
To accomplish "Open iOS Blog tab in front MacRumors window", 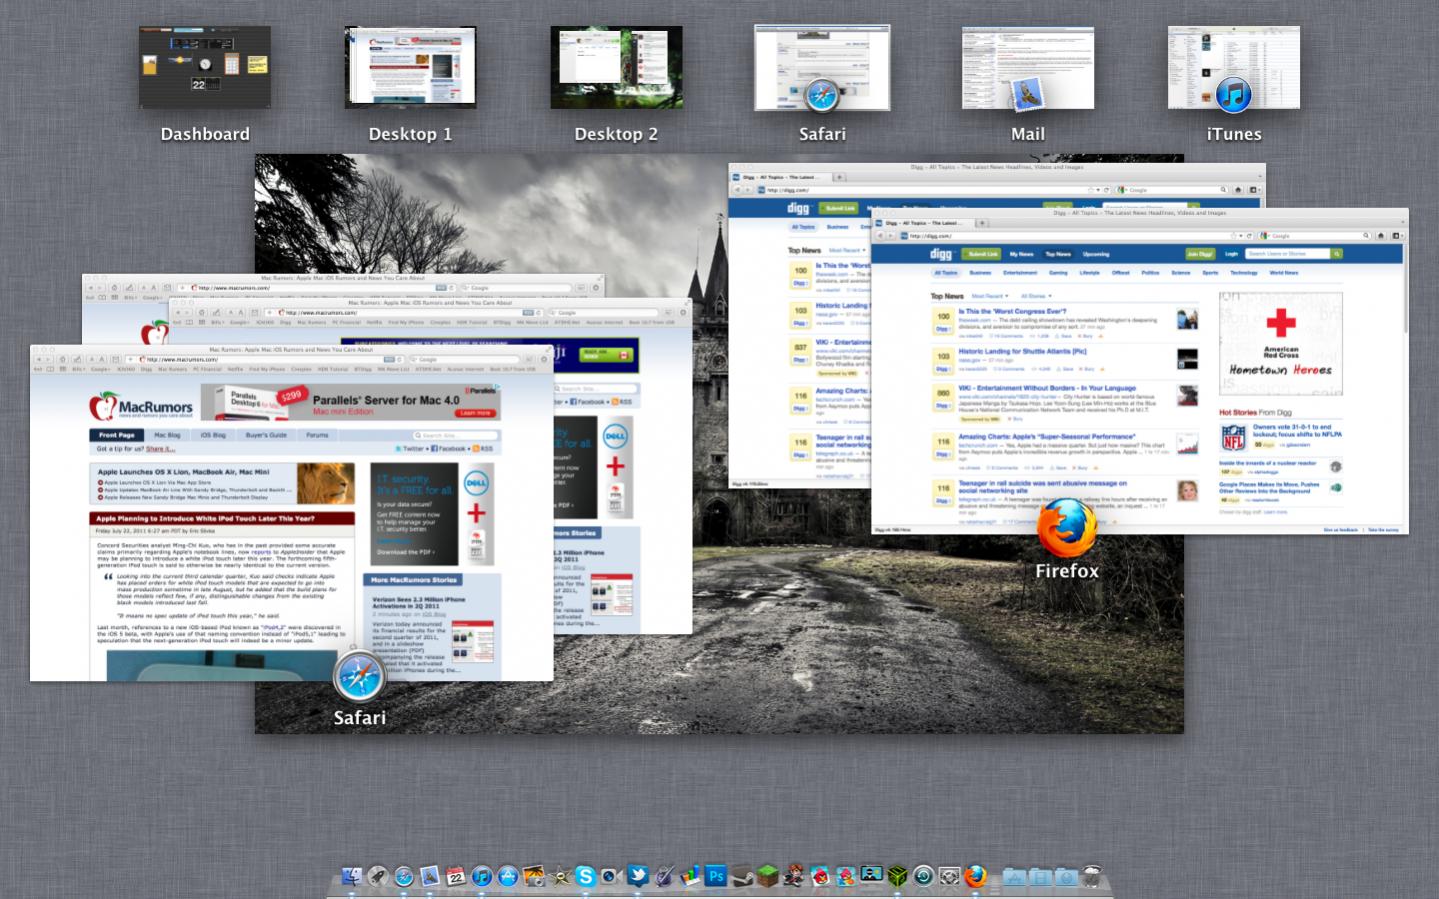I will [x=213, y=435].
